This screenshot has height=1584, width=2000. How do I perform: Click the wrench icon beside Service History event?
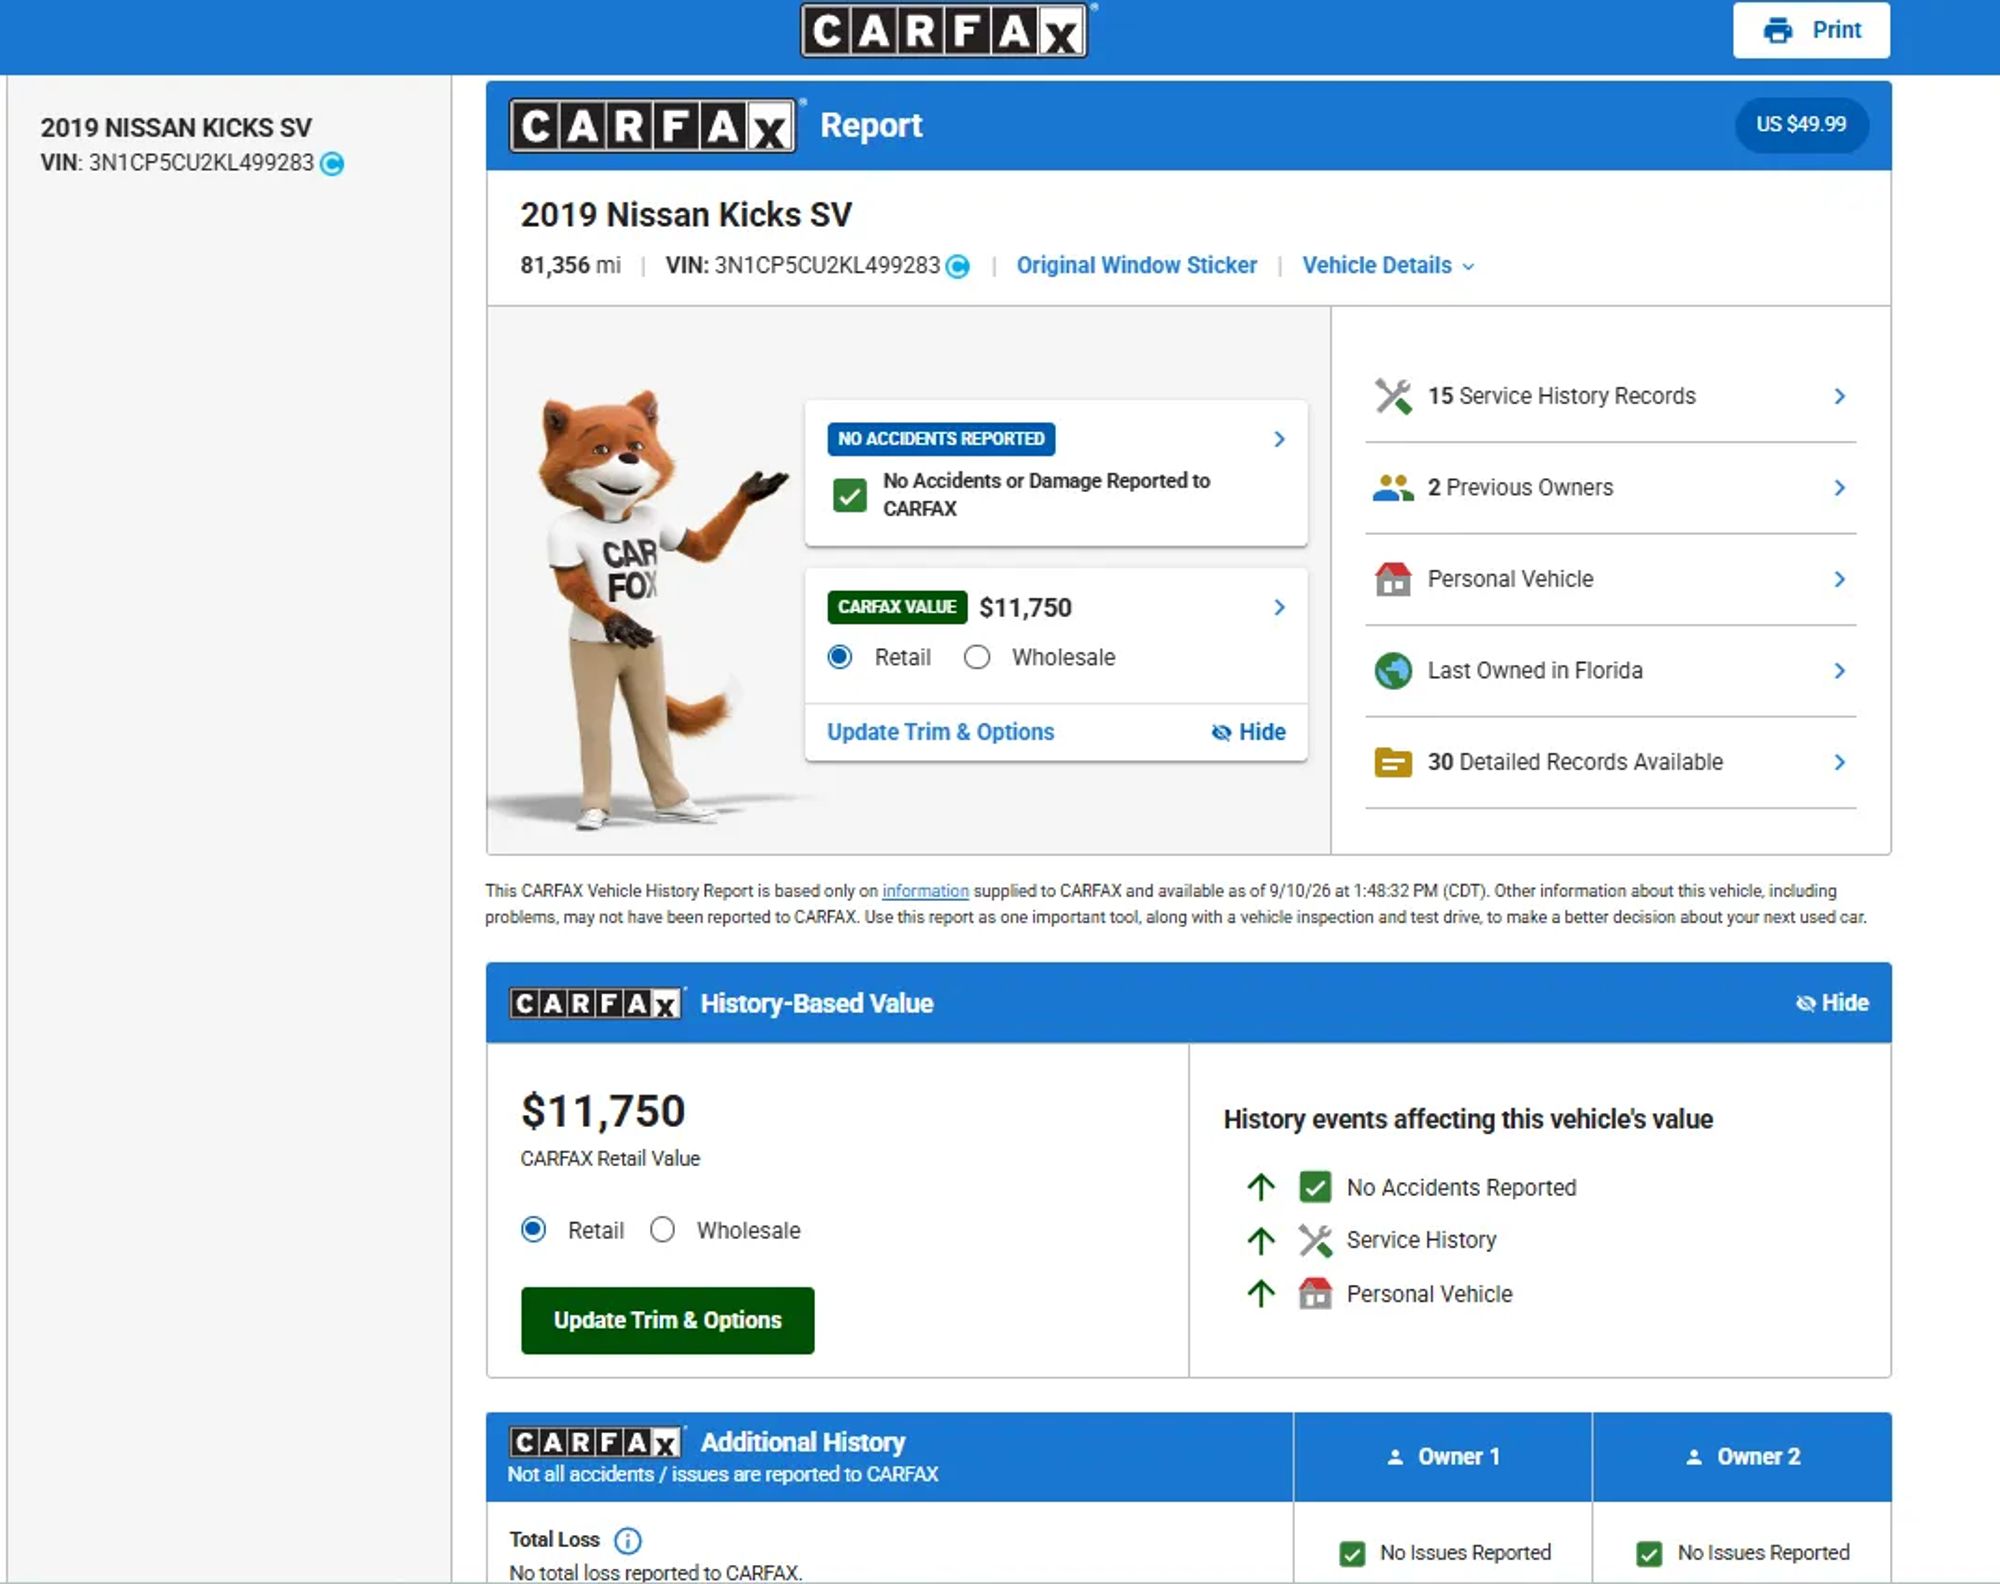click(x=1315, y=1240)
